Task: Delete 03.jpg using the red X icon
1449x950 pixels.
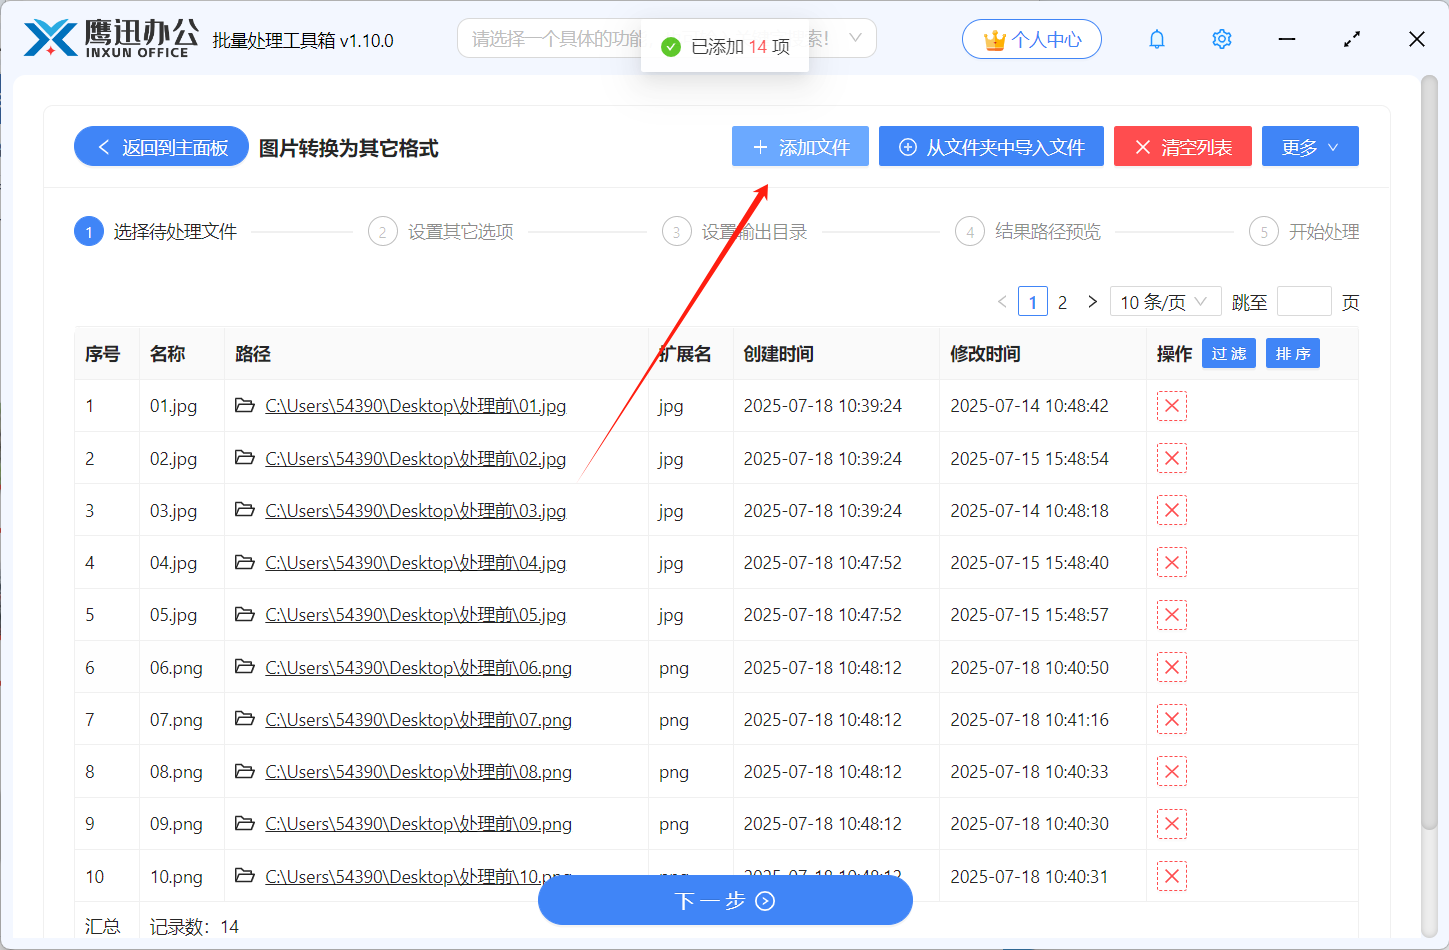Action: coord(1172,510)
